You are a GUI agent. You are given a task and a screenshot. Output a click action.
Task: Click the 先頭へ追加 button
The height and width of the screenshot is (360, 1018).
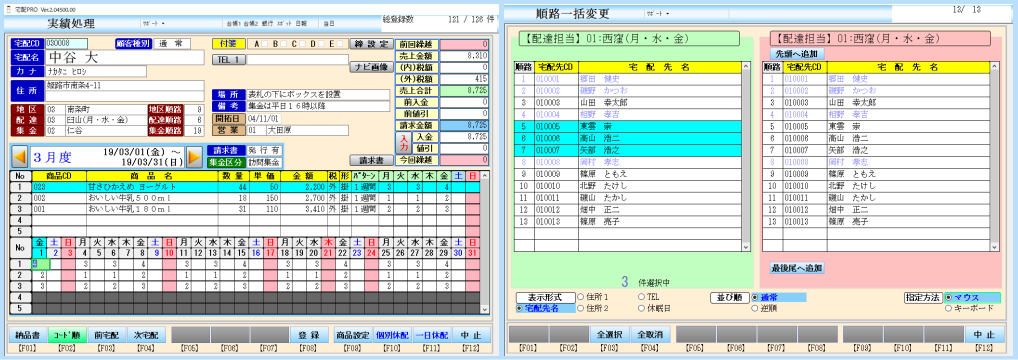(797, 53)
